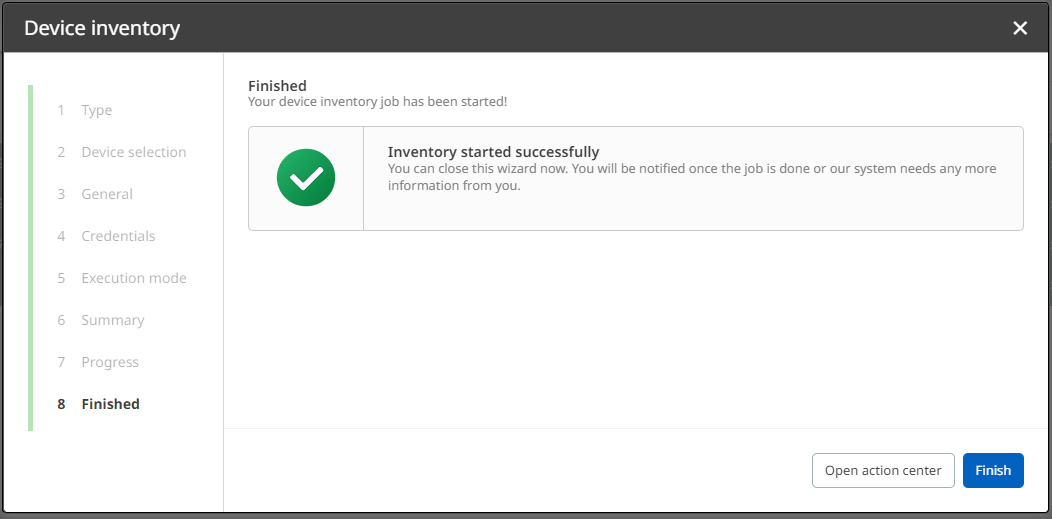Viewport: 1052px width, 519px height.
Task: Click step number 1 in the wizard sidebar
Action: [61, 110]
